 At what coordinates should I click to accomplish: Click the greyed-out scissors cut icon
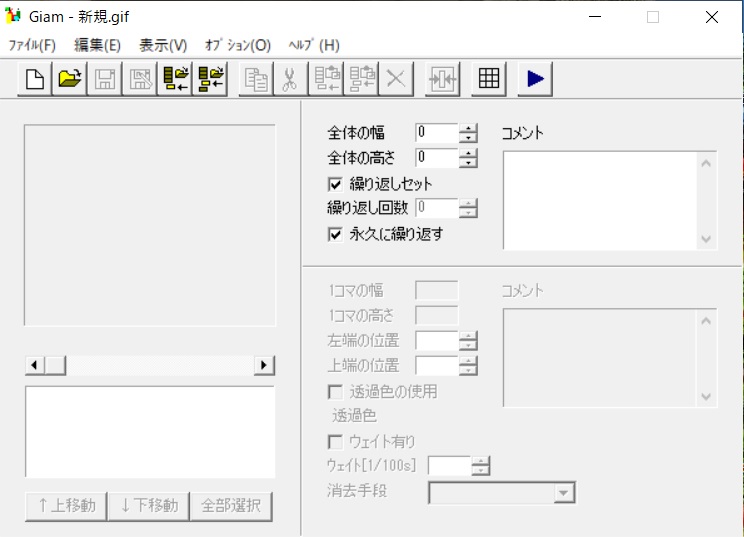point(291,79)
